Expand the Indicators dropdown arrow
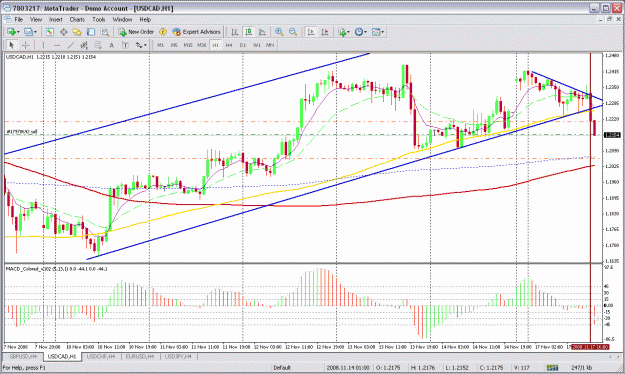This screenshot has width=625, height=374. [x=348, y=32]
